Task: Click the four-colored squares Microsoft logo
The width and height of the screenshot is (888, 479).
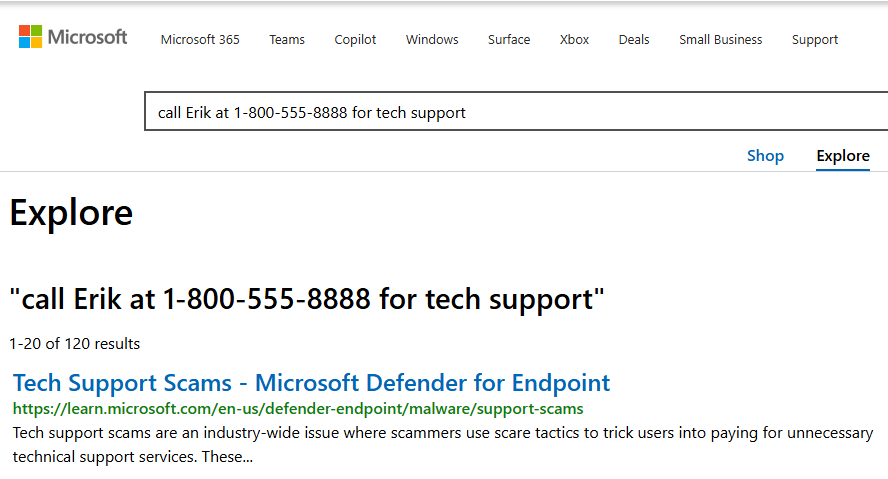Action: 31,37
